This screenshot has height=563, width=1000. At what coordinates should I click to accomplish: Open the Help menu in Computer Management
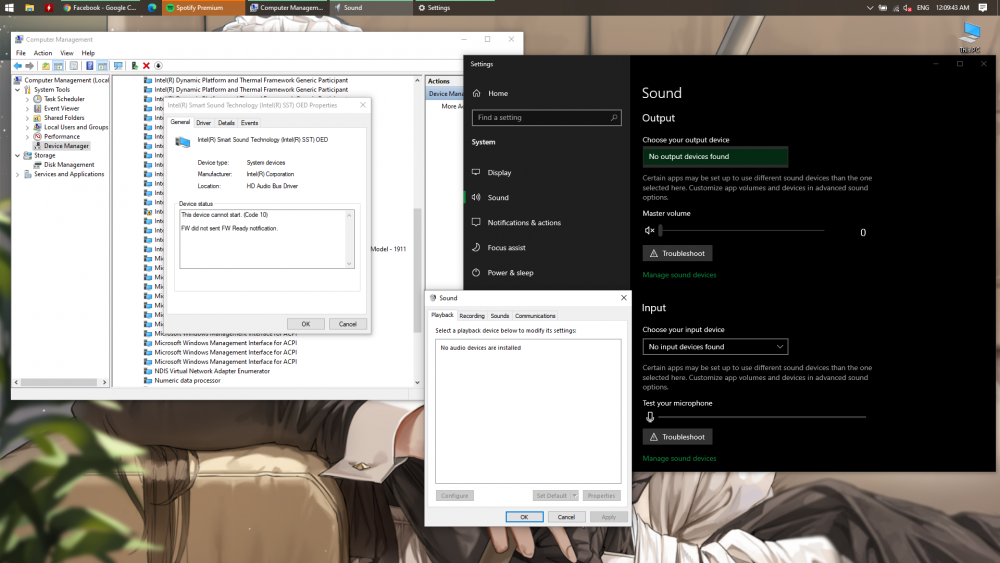pyautogui.click(x=88, y=53)
